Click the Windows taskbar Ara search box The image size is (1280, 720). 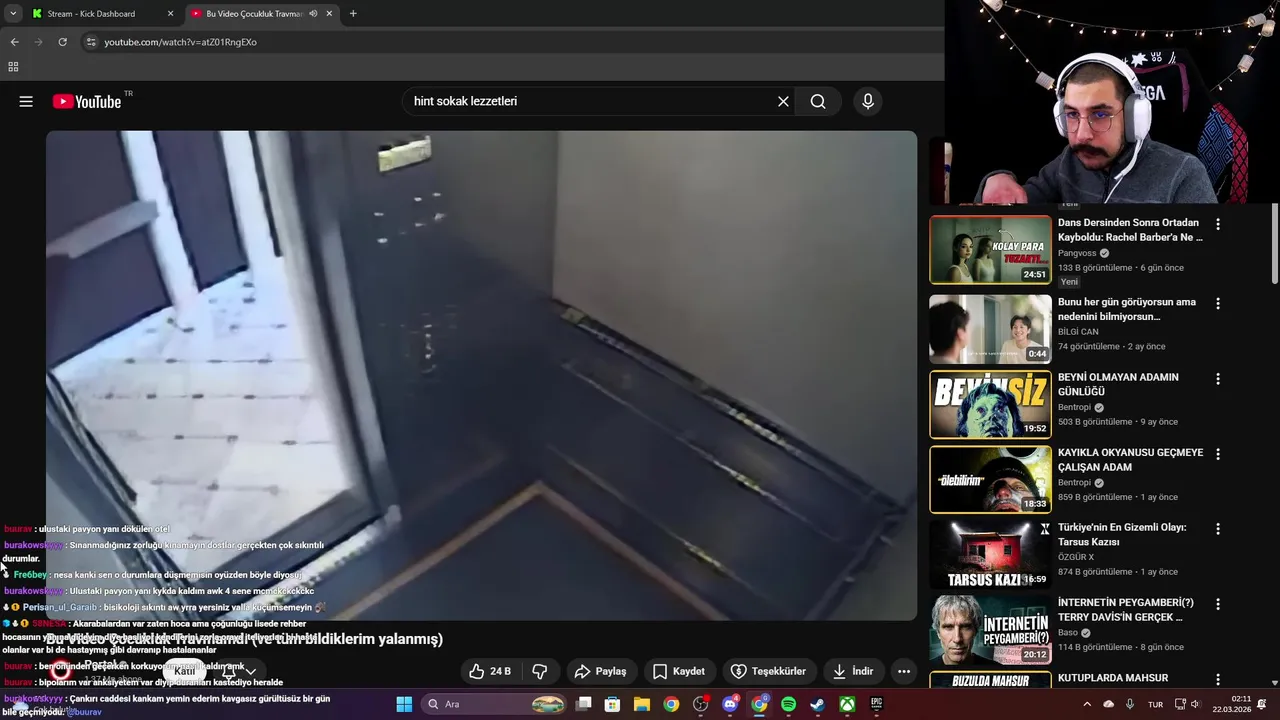tap(495, 704)
